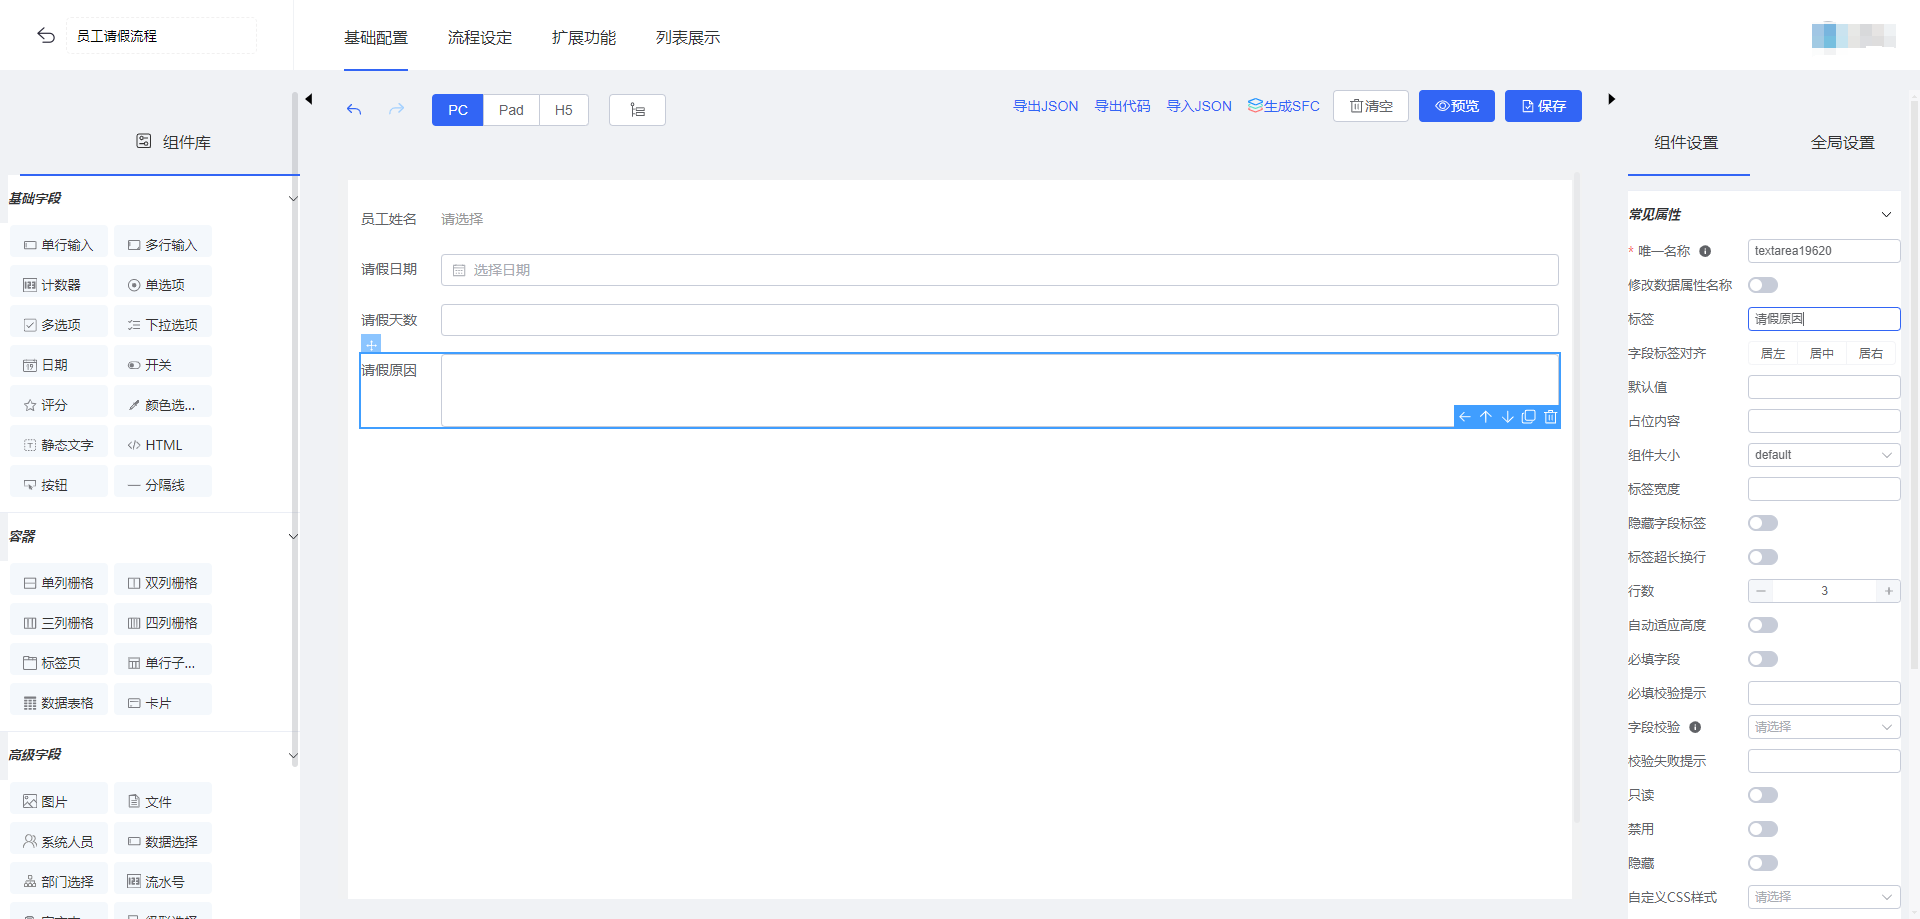Toggle the 只读 switch on

1762,795
